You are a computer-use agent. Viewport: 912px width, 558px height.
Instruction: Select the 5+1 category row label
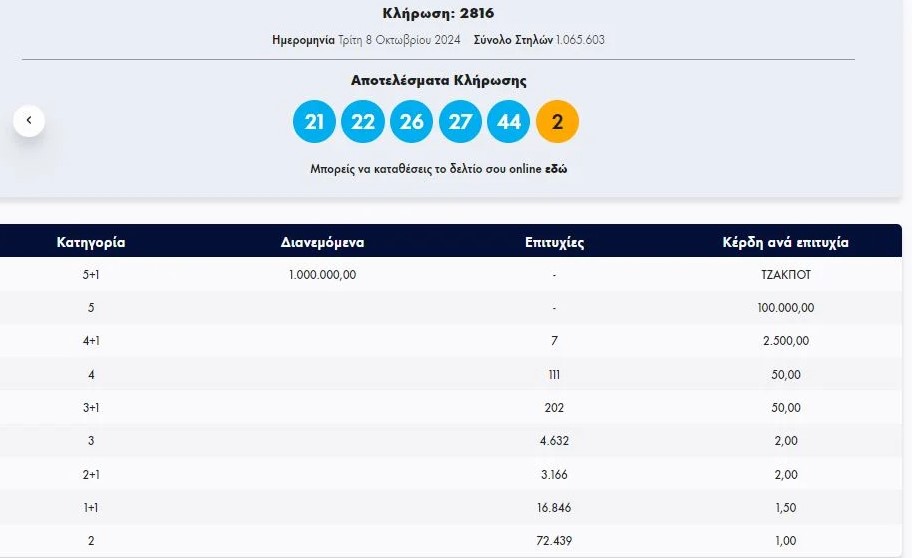[91, 274]
